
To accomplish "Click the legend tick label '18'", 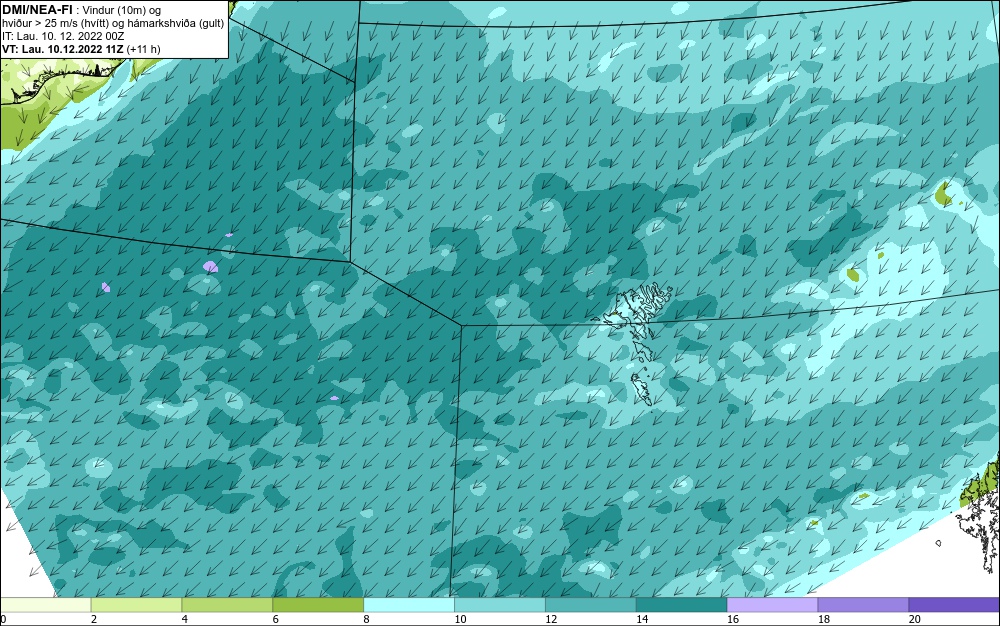I will 823,619.
